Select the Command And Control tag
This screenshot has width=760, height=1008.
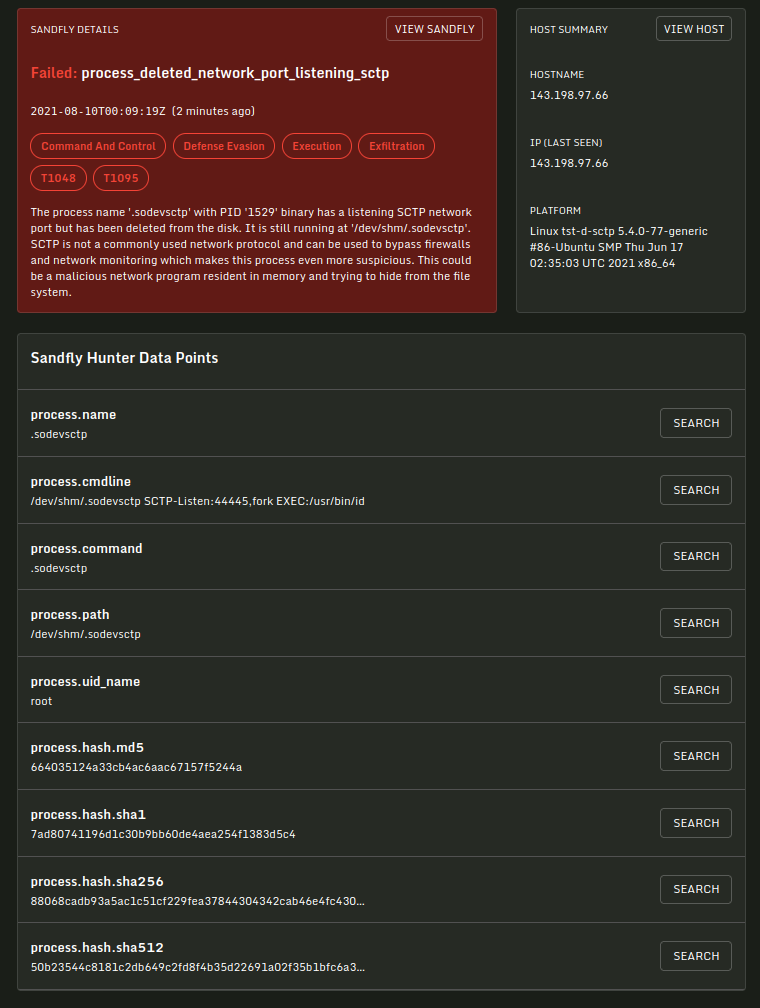98,146
